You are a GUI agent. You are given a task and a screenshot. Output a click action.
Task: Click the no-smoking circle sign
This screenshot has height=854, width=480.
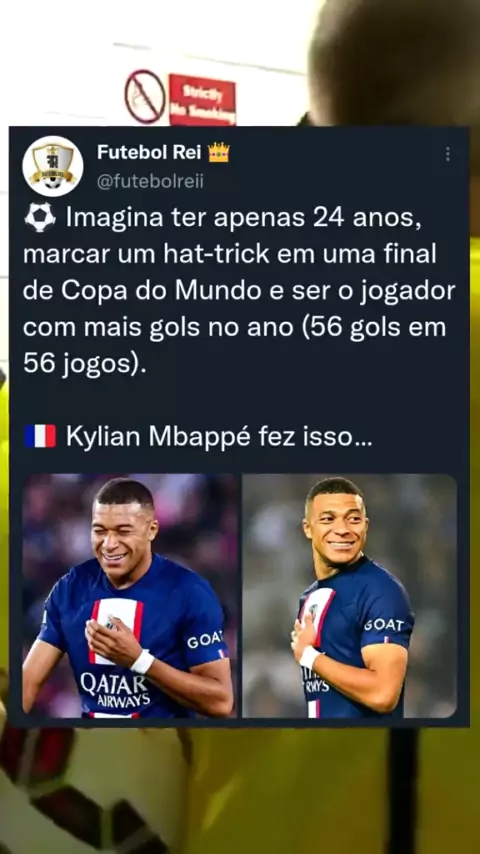[x=145, y=96]
